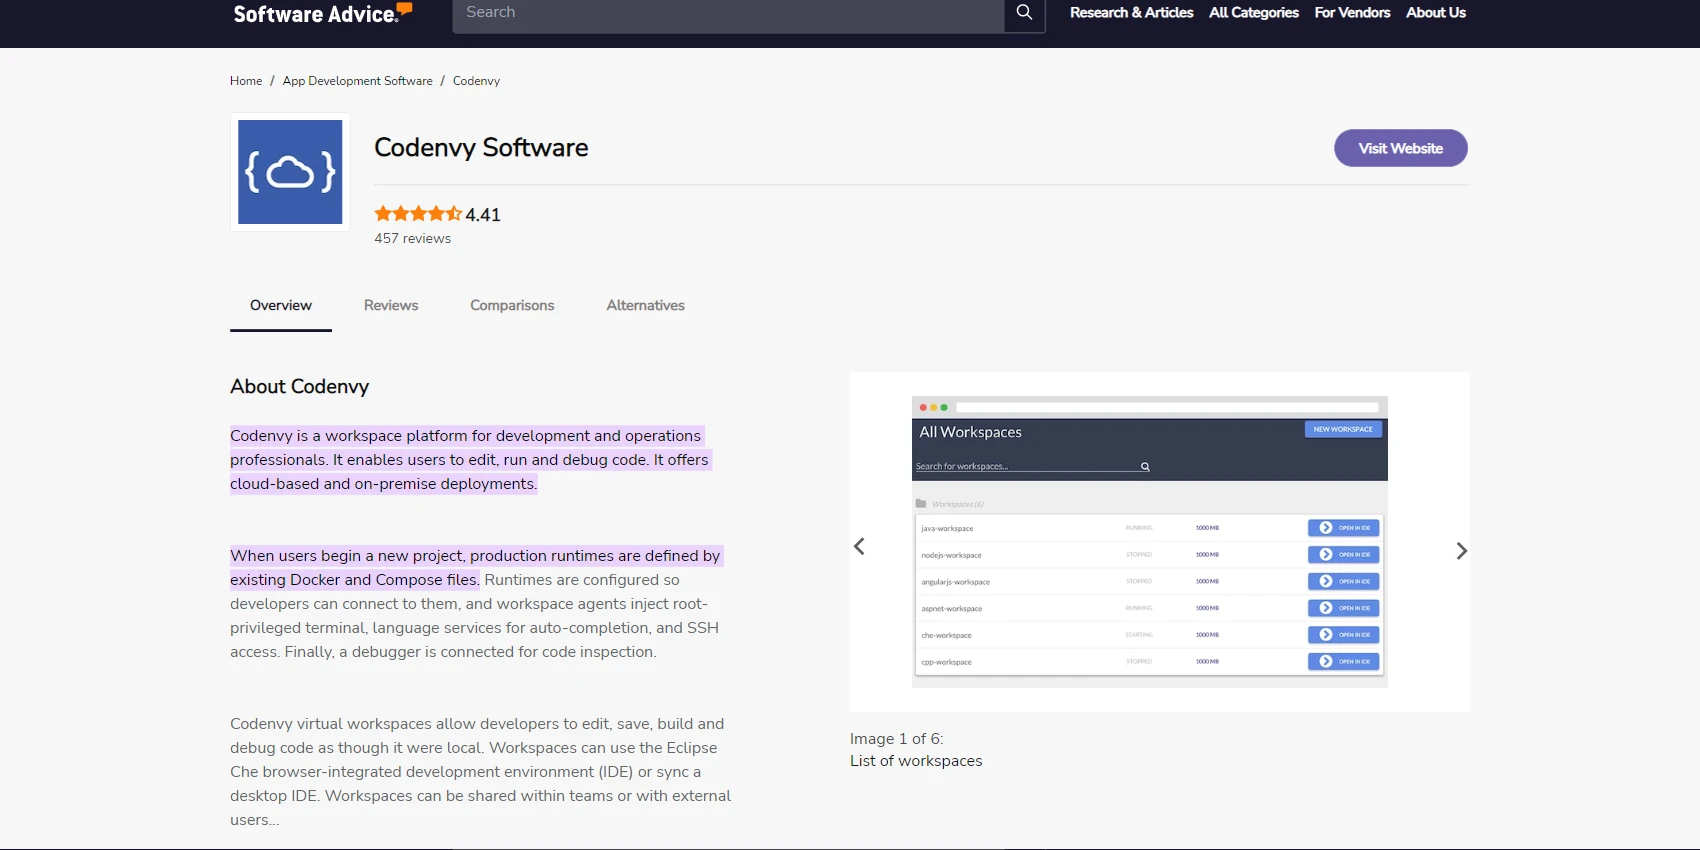Switch to the Reviews tab
Viewport: 1700px width, 850px height.
[x=391, y=305]
